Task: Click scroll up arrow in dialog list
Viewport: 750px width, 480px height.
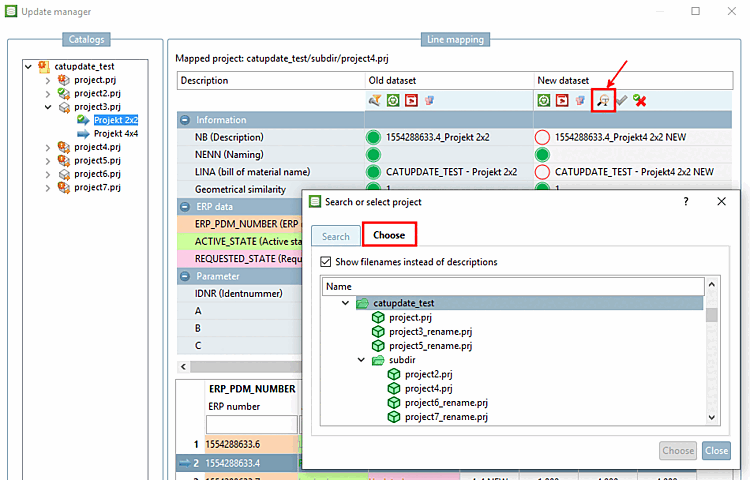Action: pos(712,284)
